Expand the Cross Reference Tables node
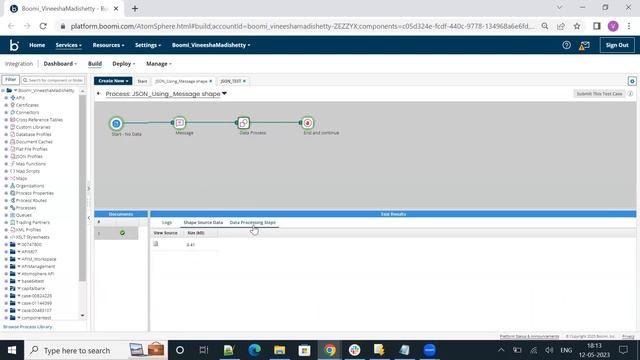Image resolution: width=640 pixels, height=360 pixels. tap(6, 120)
